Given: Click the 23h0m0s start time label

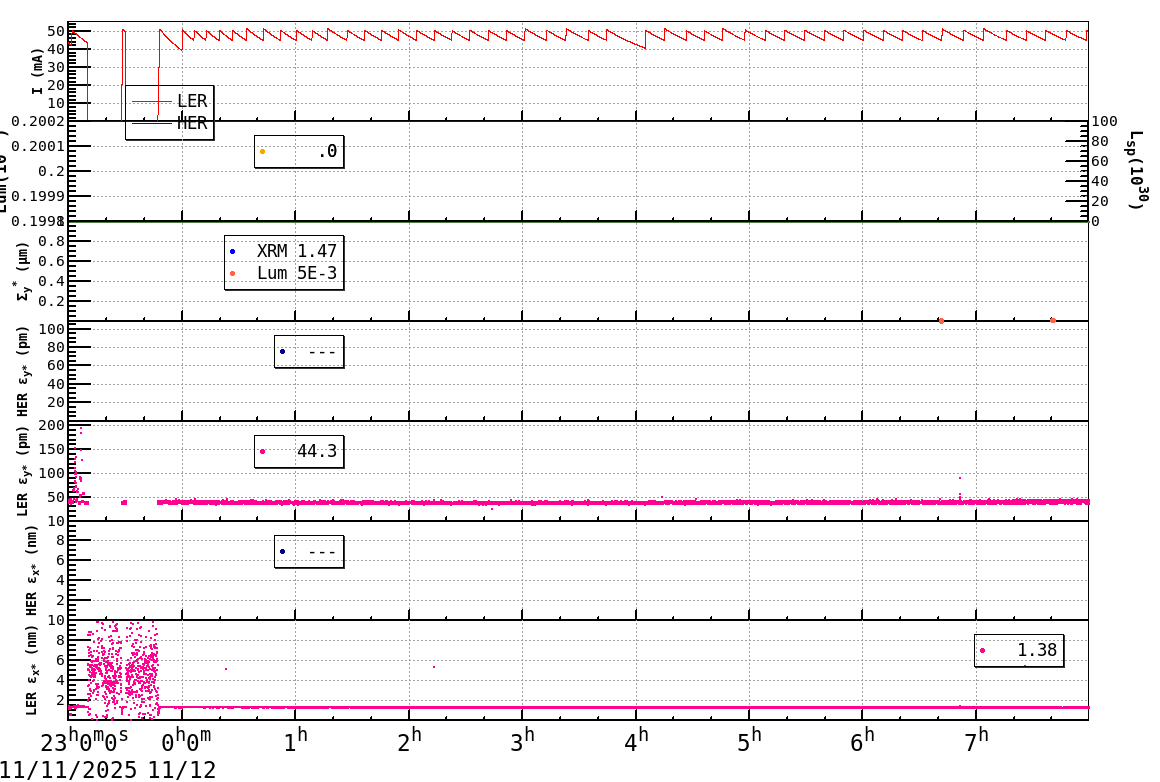Looking at the screenshot, I should click(x=84, y=741).
